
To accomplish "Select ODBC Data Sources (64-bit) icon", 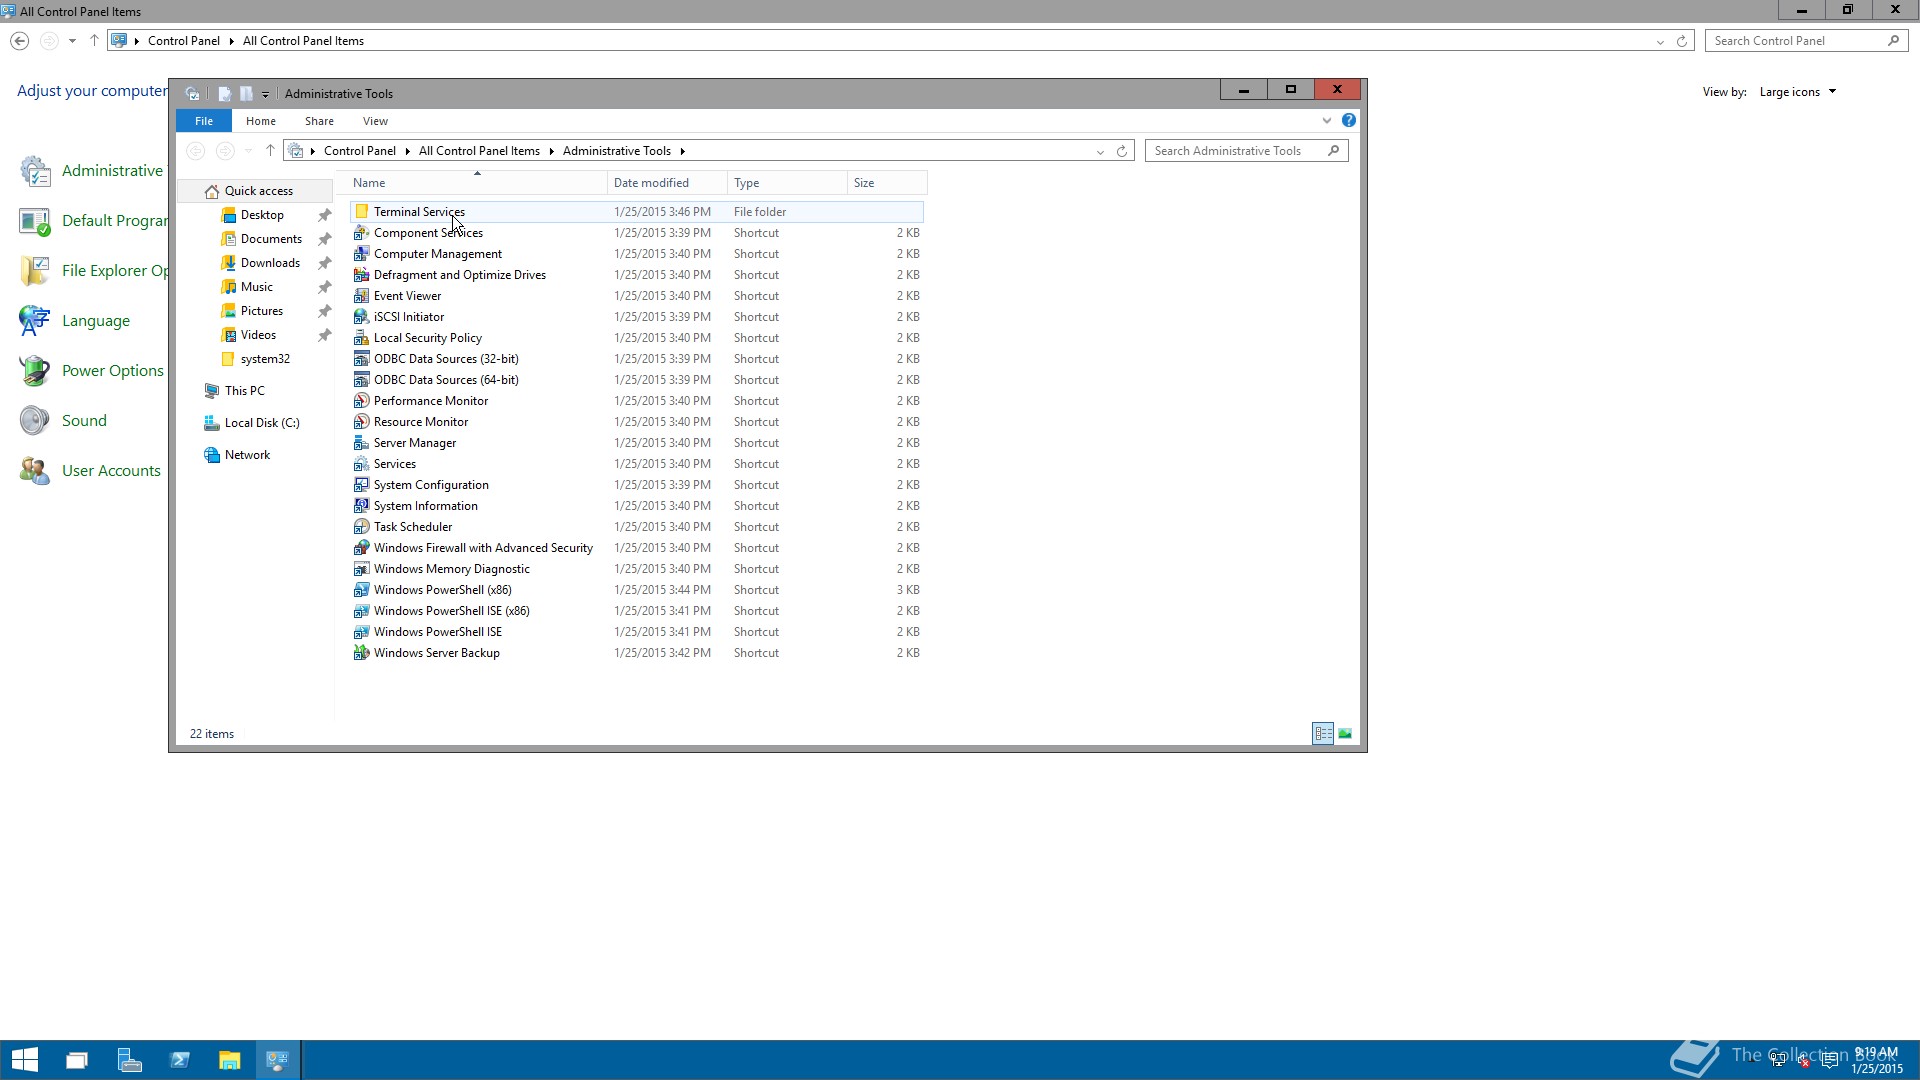I will 362,380.
